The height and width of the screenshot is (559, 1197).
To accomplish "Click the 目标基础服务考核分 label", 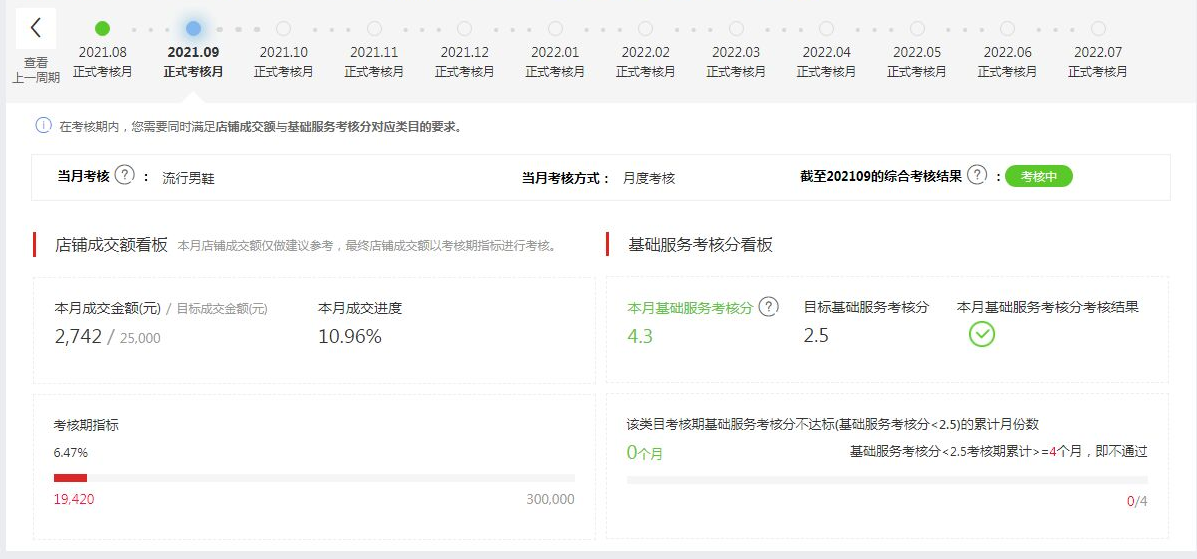I will coord(866,307).
